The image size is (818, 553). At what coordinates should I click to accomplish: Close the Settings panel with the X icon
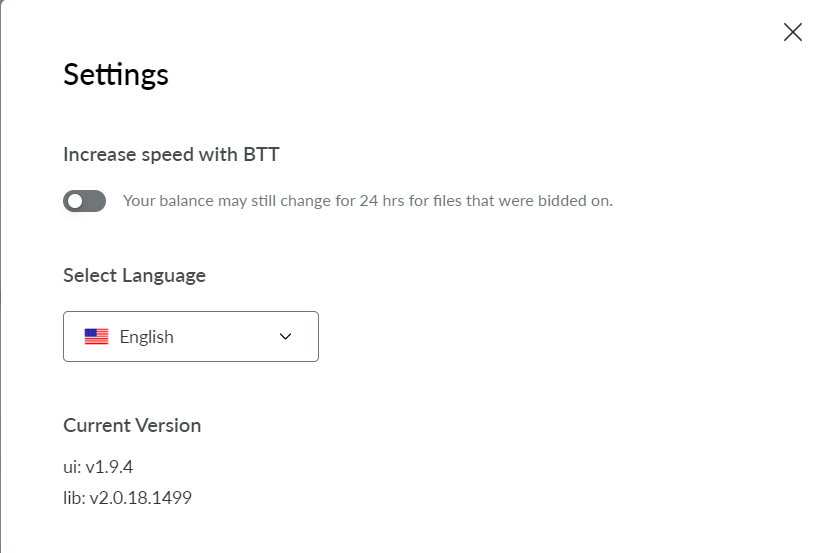792,32
